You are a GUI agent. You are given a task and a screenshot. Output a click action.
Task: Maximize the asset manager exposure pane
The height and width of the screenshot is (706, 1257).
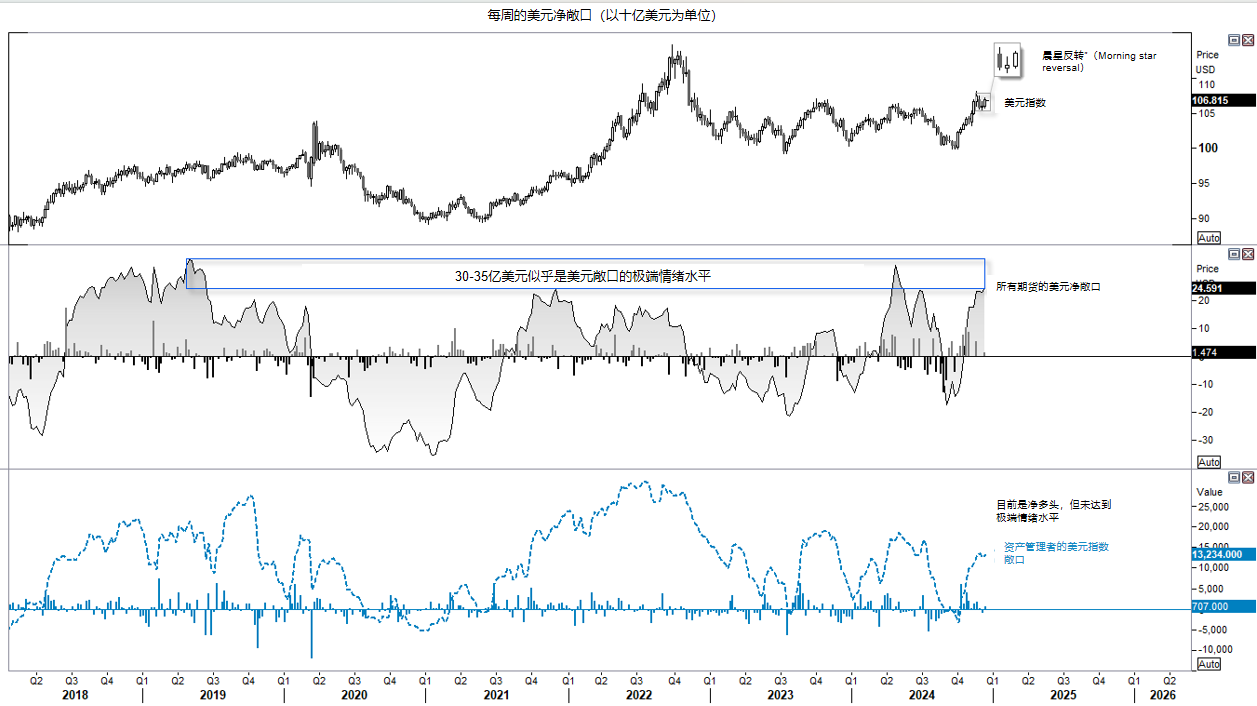click(1234, 478)
